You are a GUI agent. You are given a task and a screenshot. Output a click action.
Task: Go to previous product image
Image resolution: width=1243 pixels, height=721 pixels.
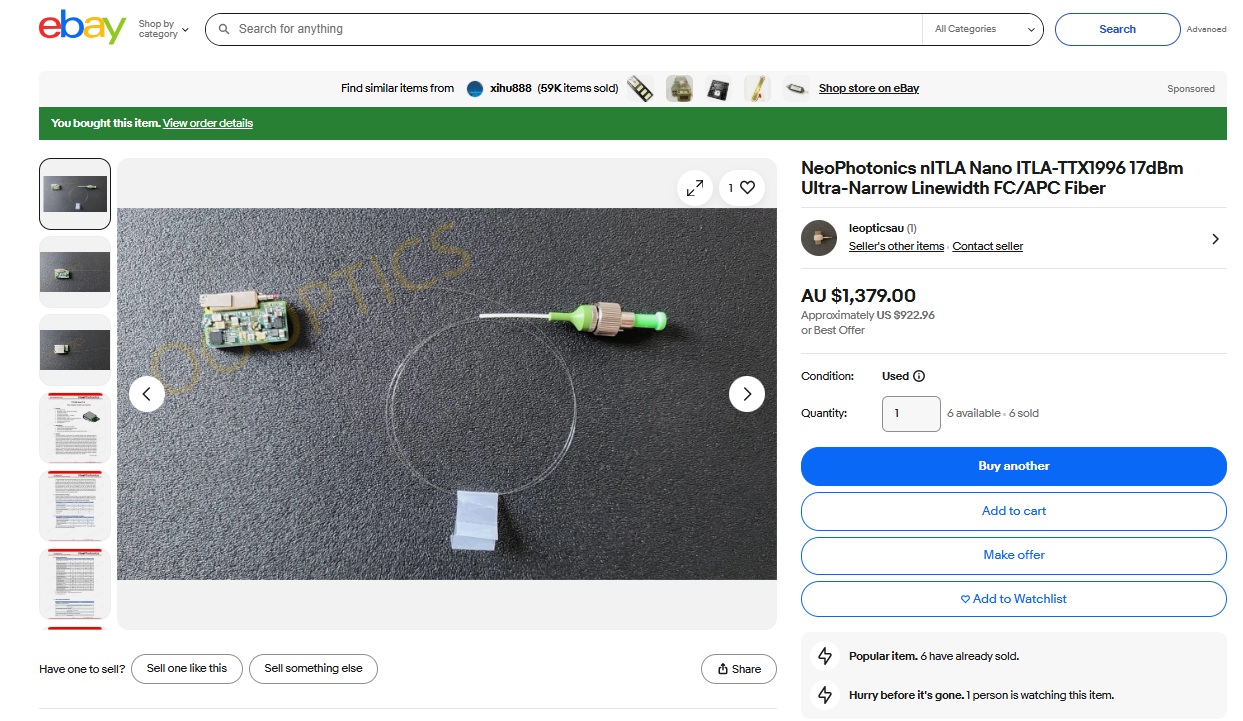tap(147, 394)
